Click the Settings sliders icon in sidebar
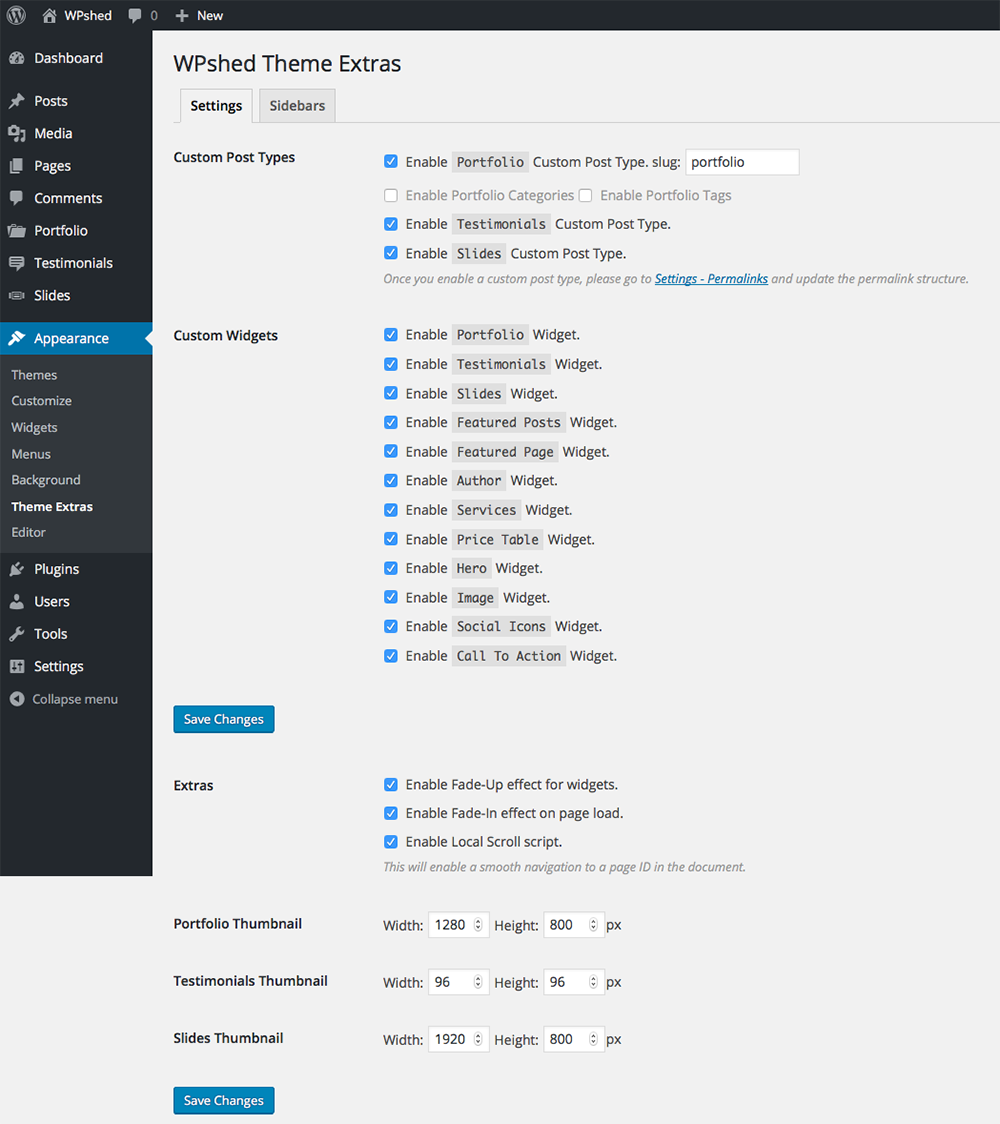The image size is (1000, 1124). coord(16,666)
